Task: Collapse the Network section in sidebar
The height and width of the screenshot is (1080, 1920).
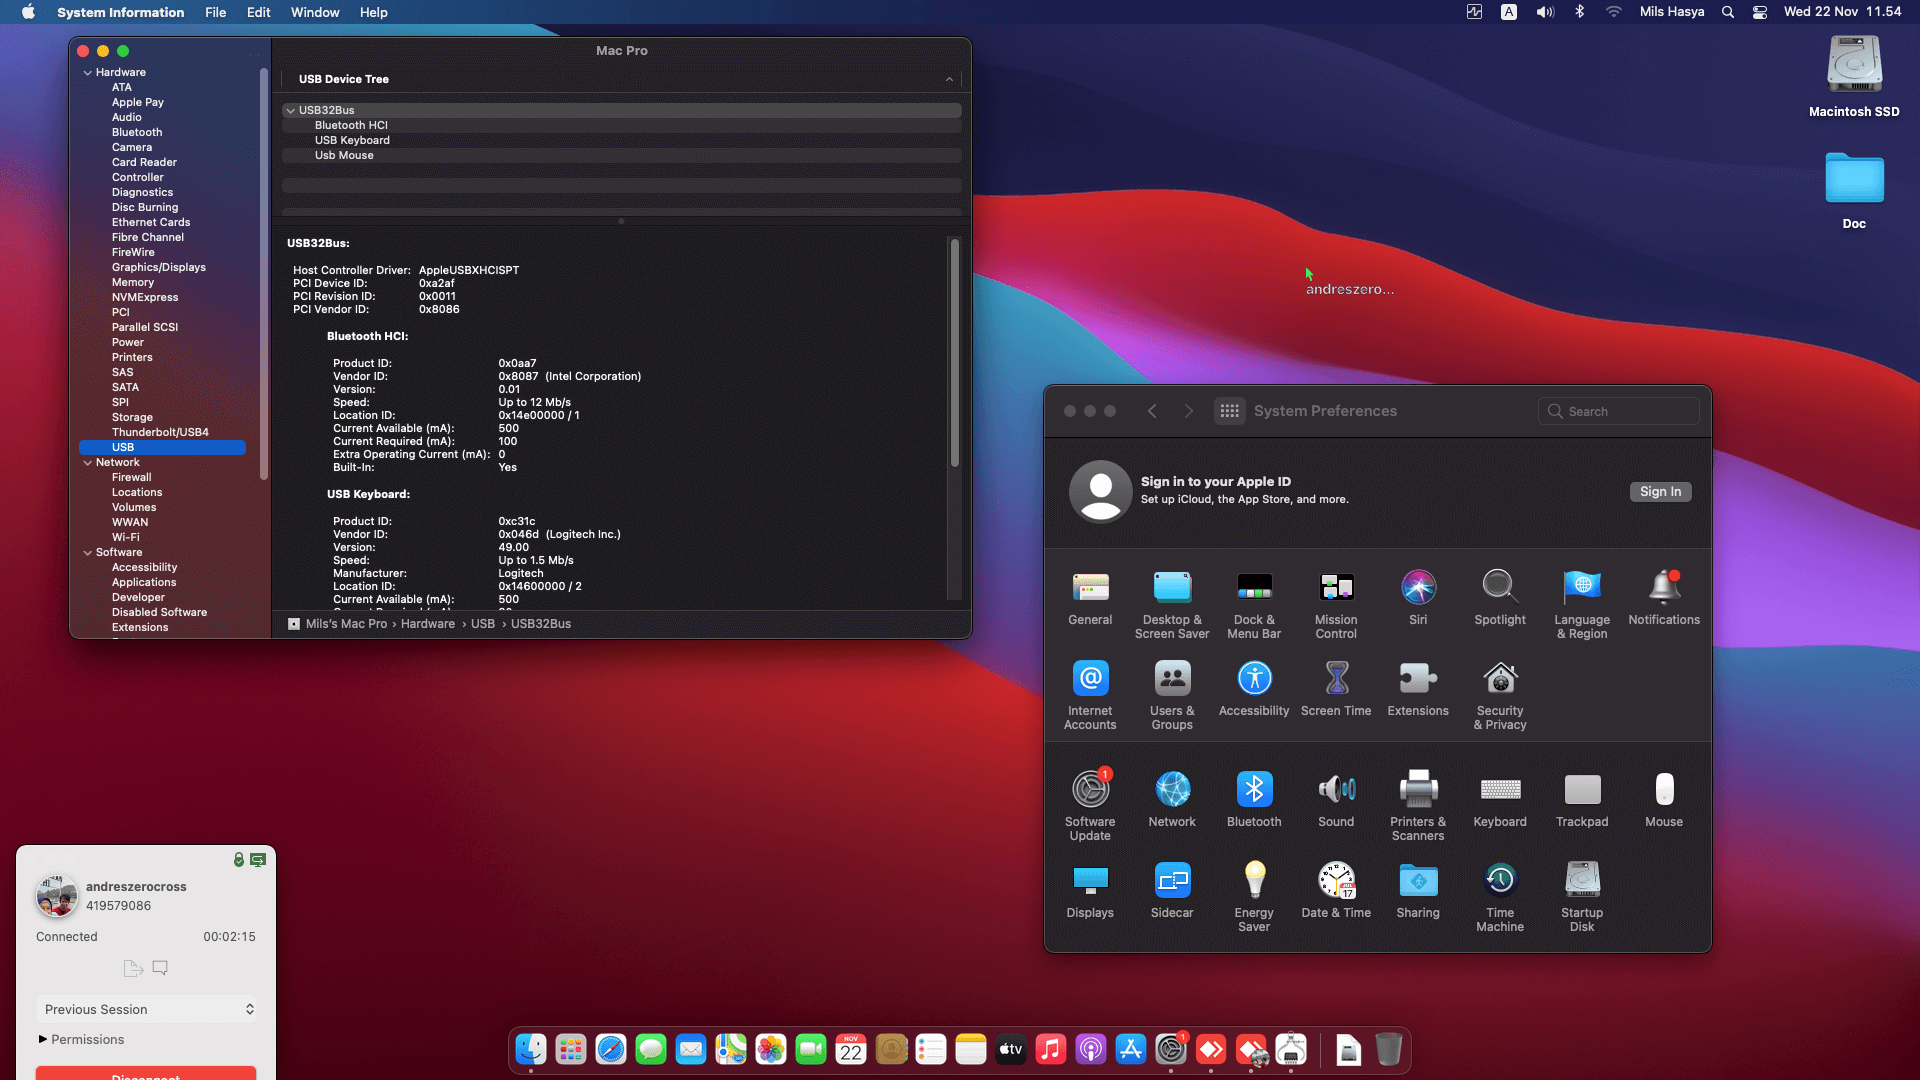Action: 88,463
